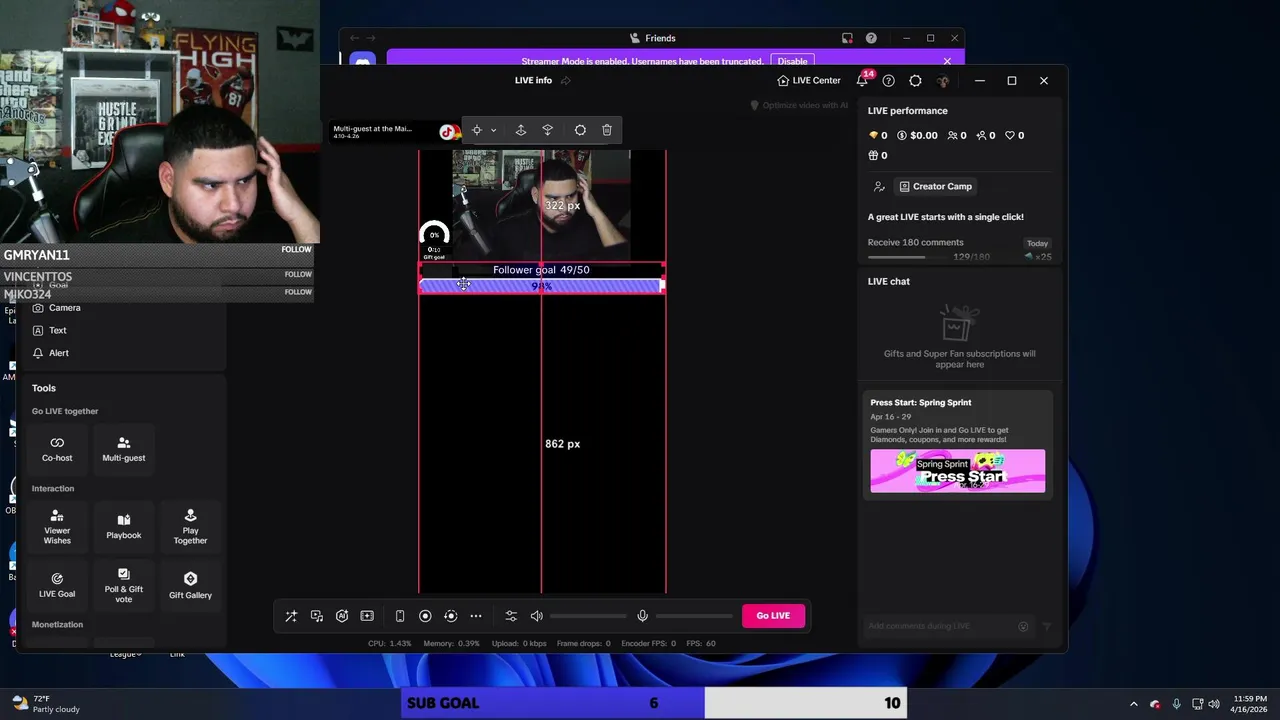This screenshot has width=1280, height=720.
Task: Click the comment input field in LIVE chat
Action: click(940, 626)
